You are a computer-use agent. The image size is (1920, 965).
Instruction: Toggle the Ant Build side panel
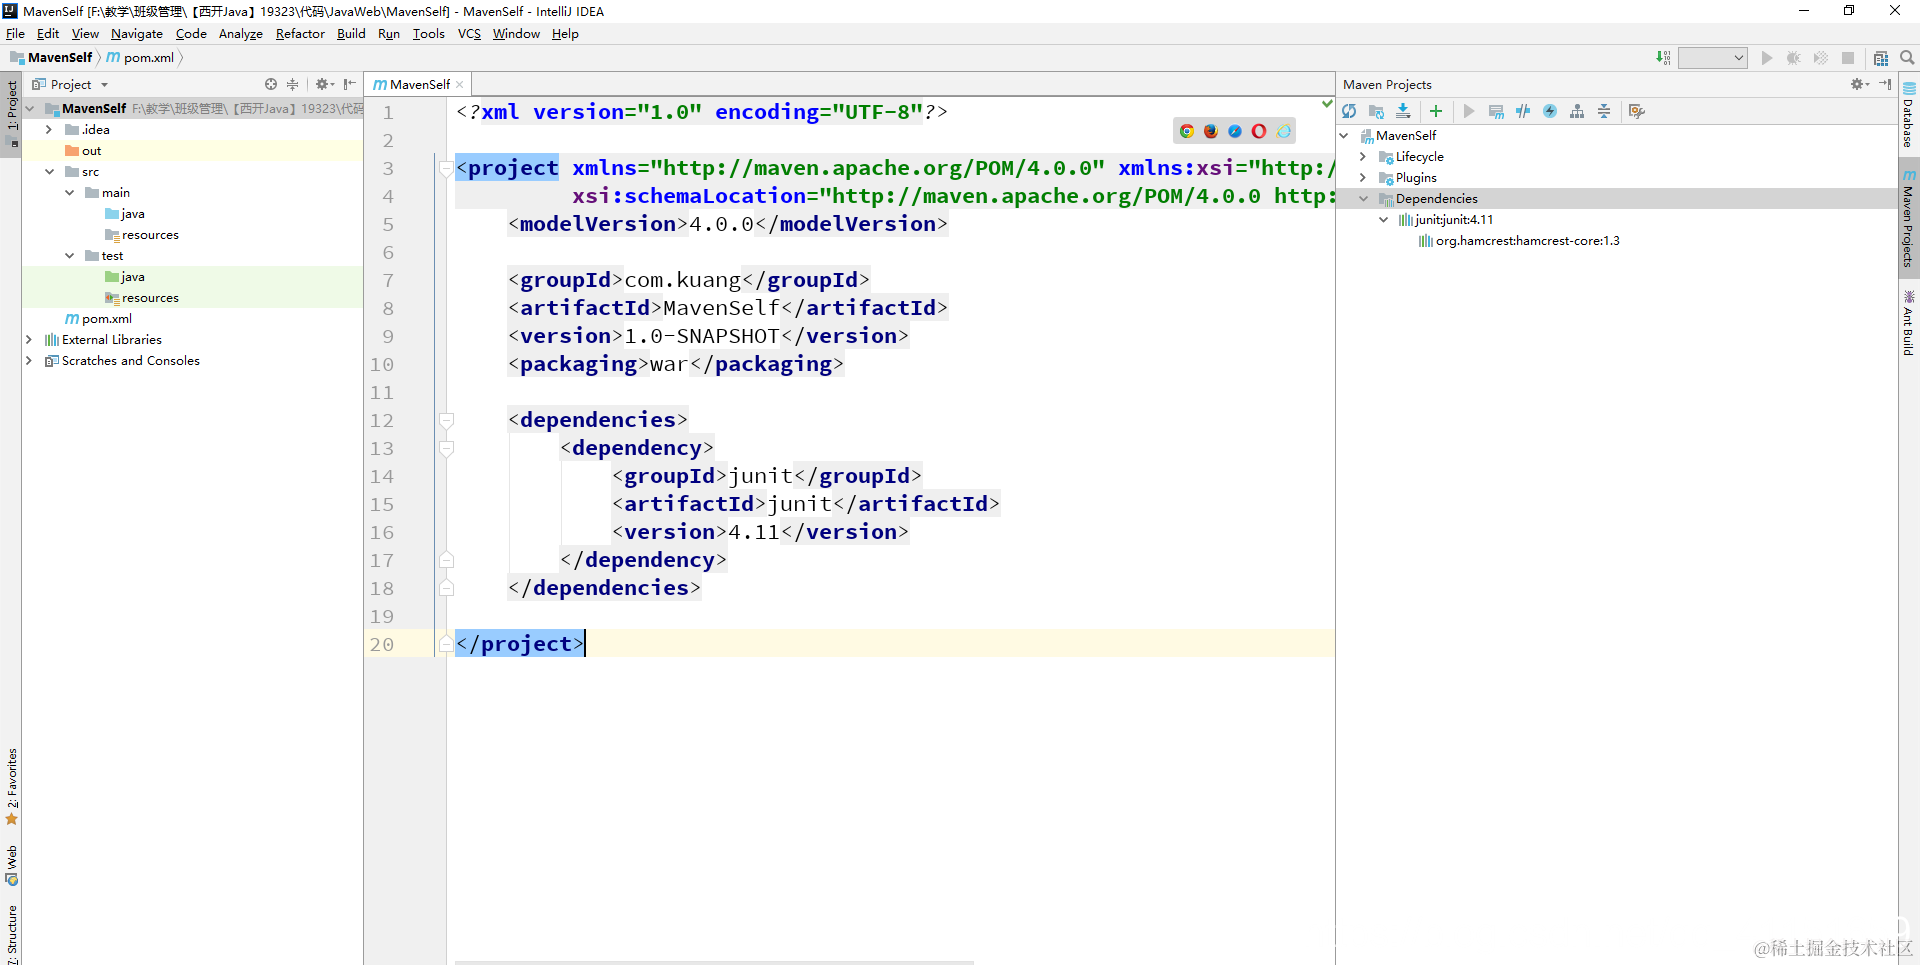(1909, 322)
